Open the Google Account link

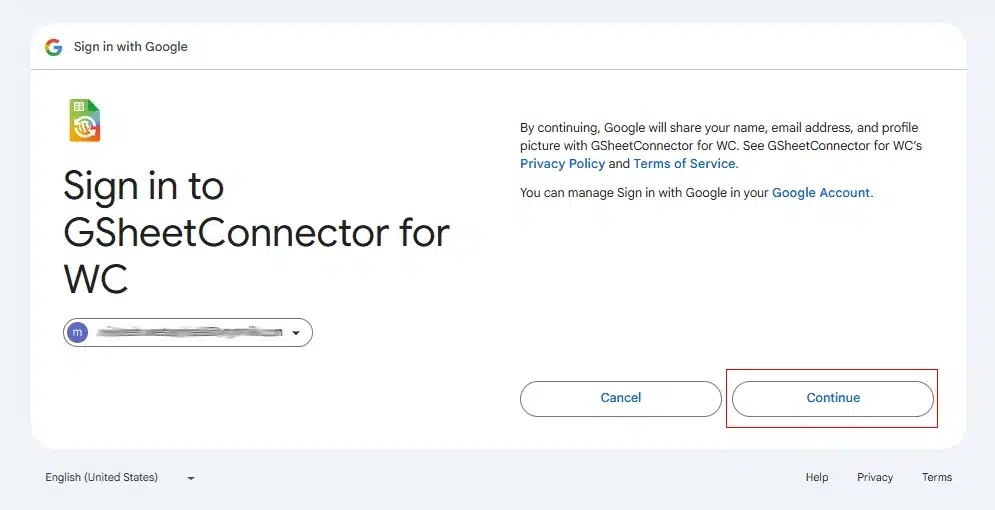coord(821,193)
